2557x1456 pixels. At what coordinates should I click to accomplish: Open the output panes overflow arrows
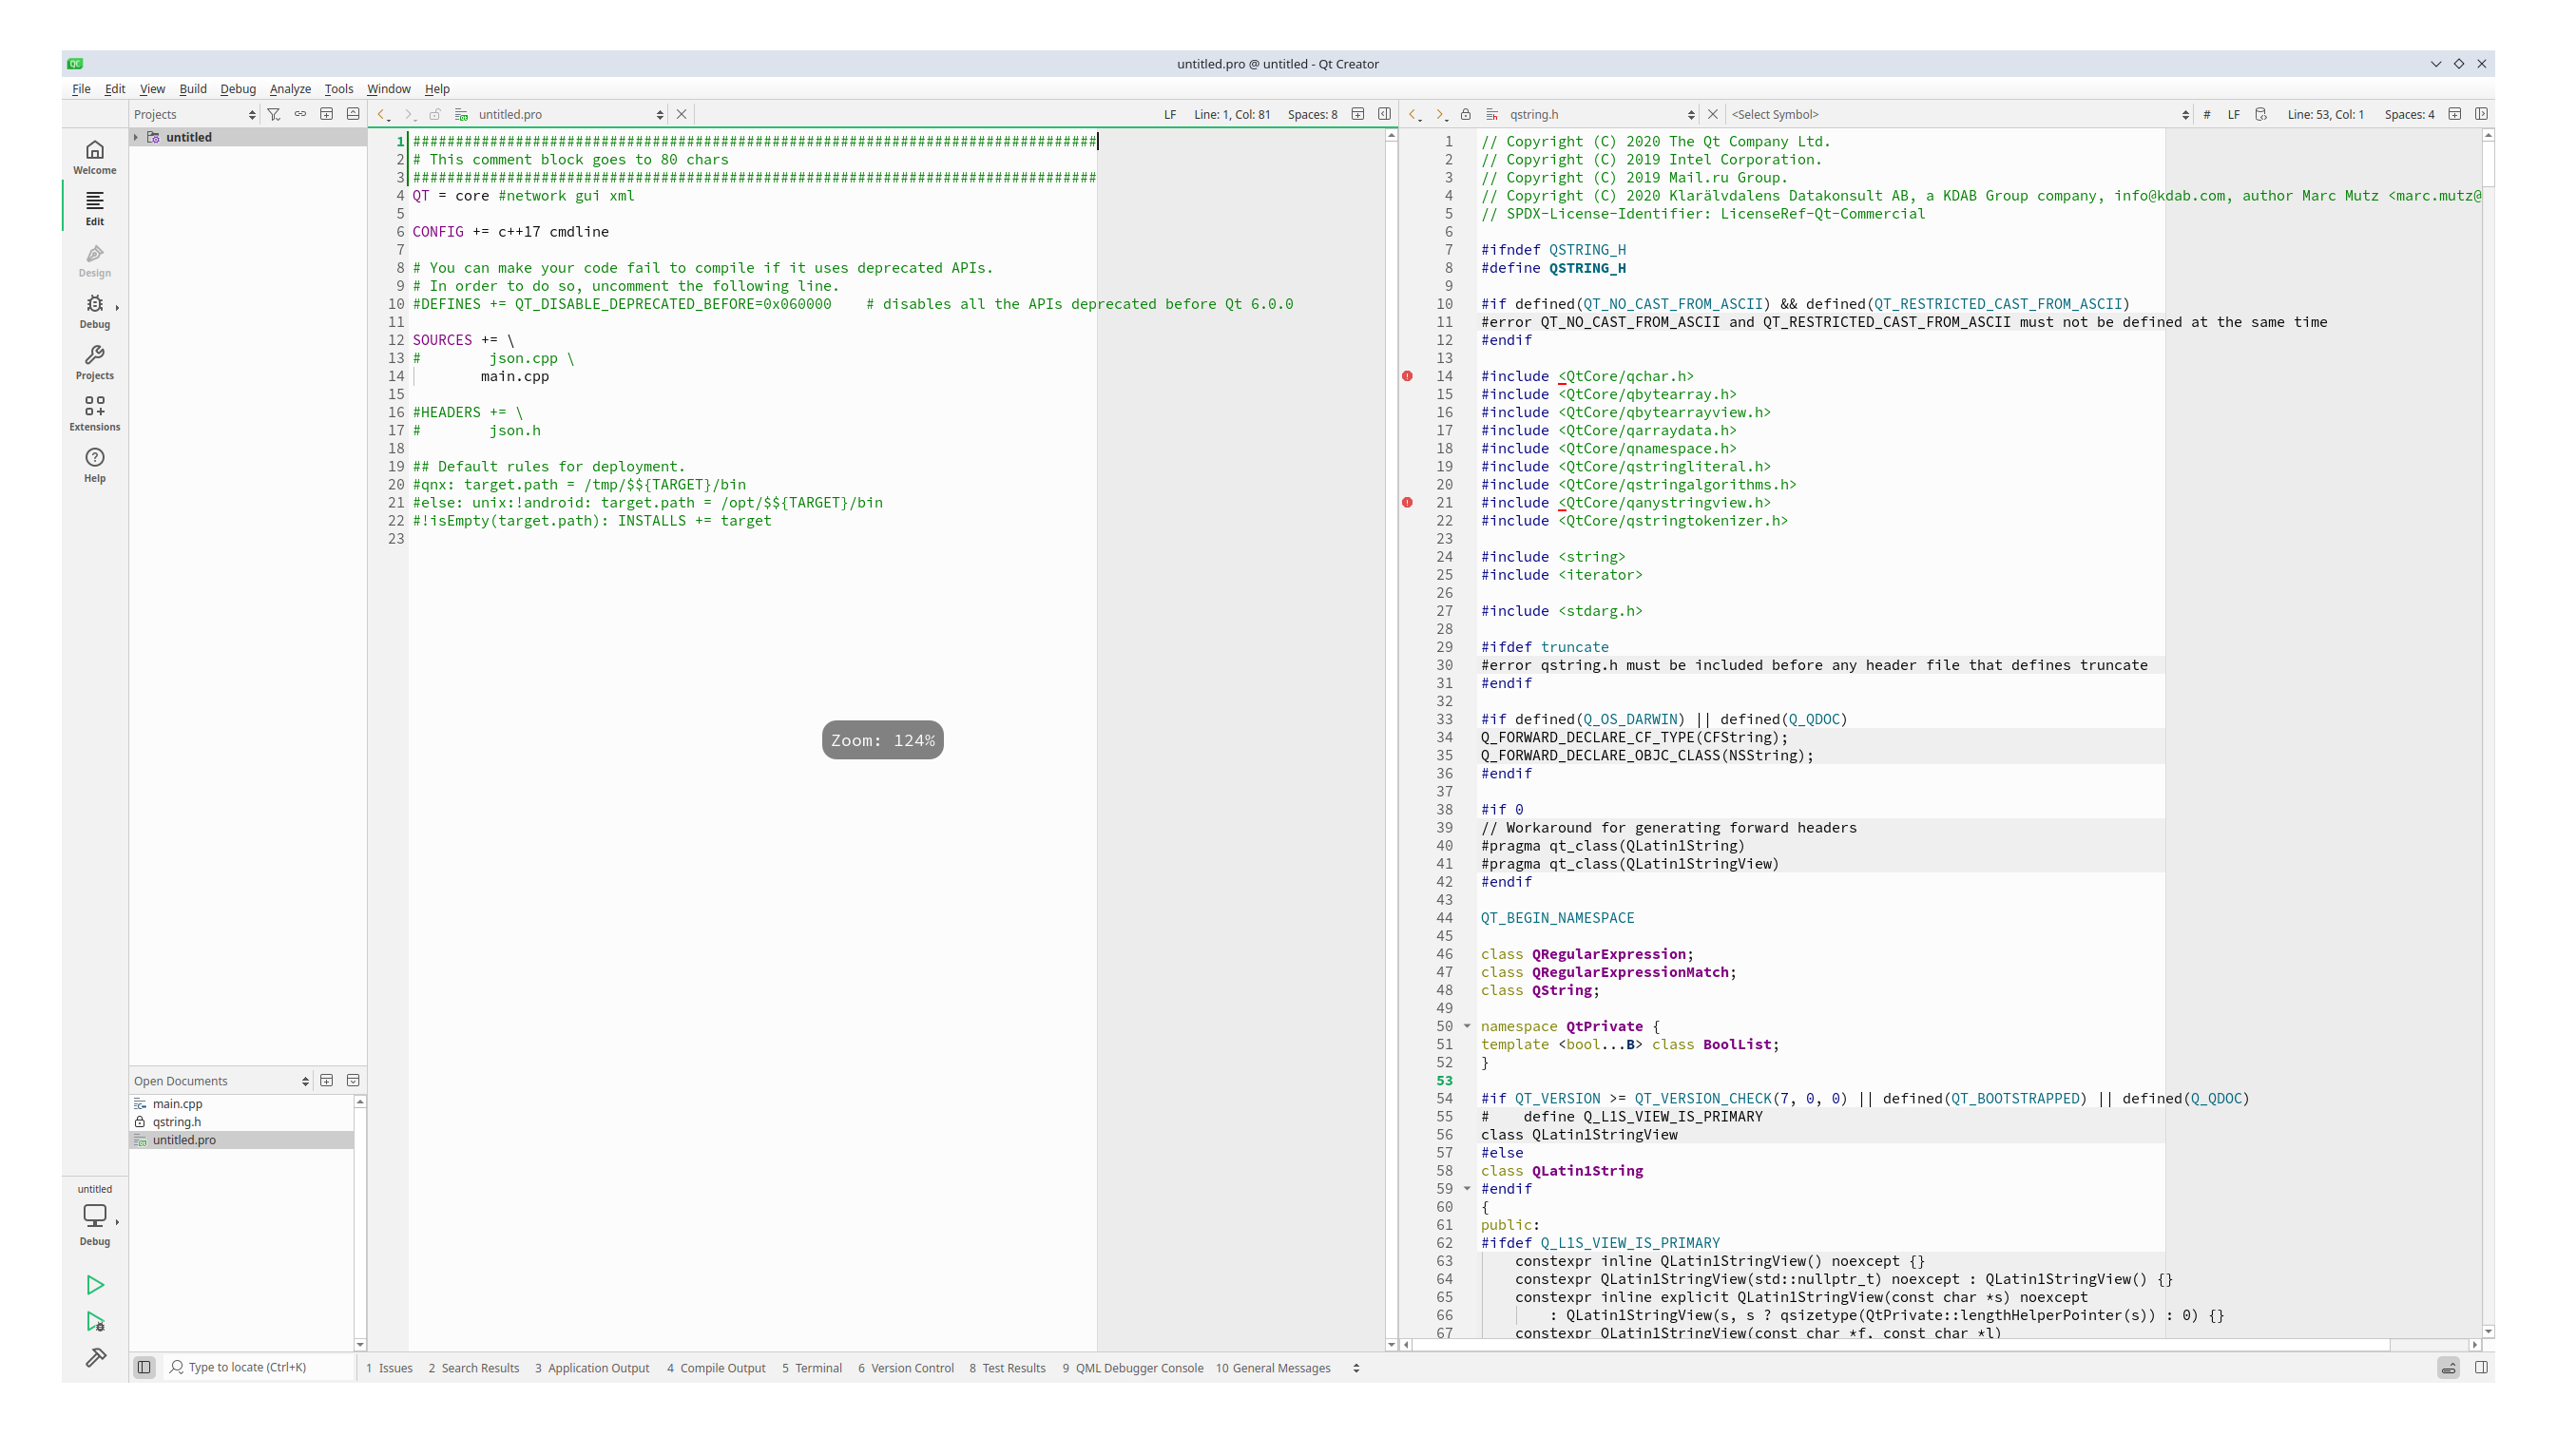(x=1356, y=1368)
